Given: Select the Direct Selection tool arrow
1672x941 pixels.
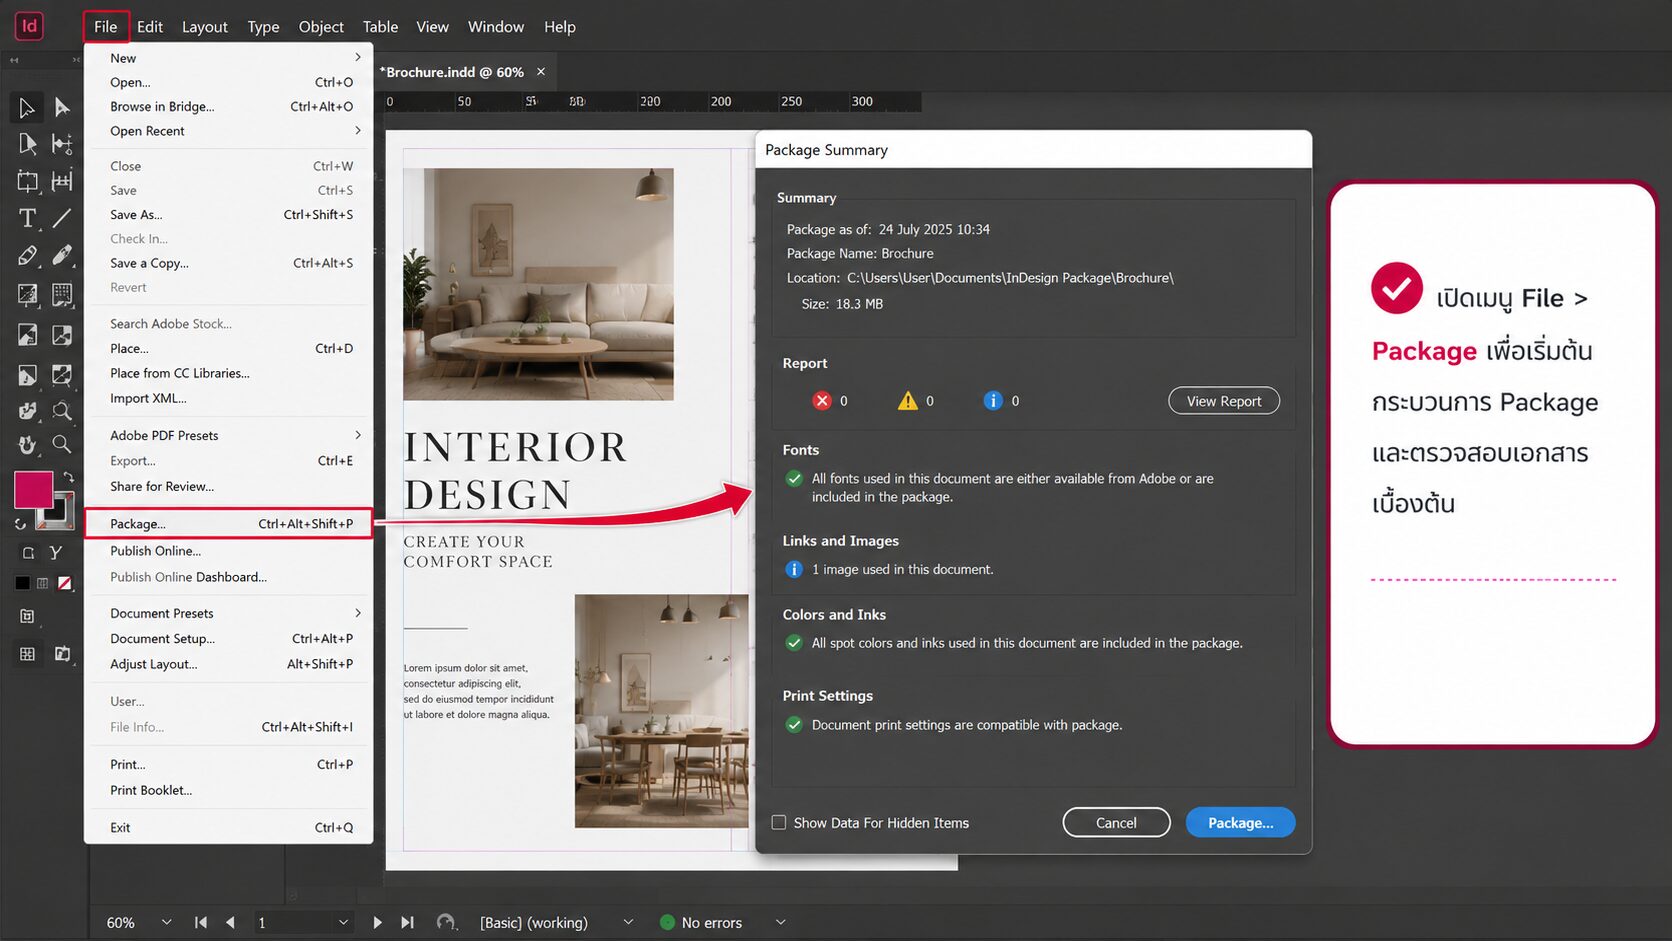Looking at the screenshot, I should [62, 107].
